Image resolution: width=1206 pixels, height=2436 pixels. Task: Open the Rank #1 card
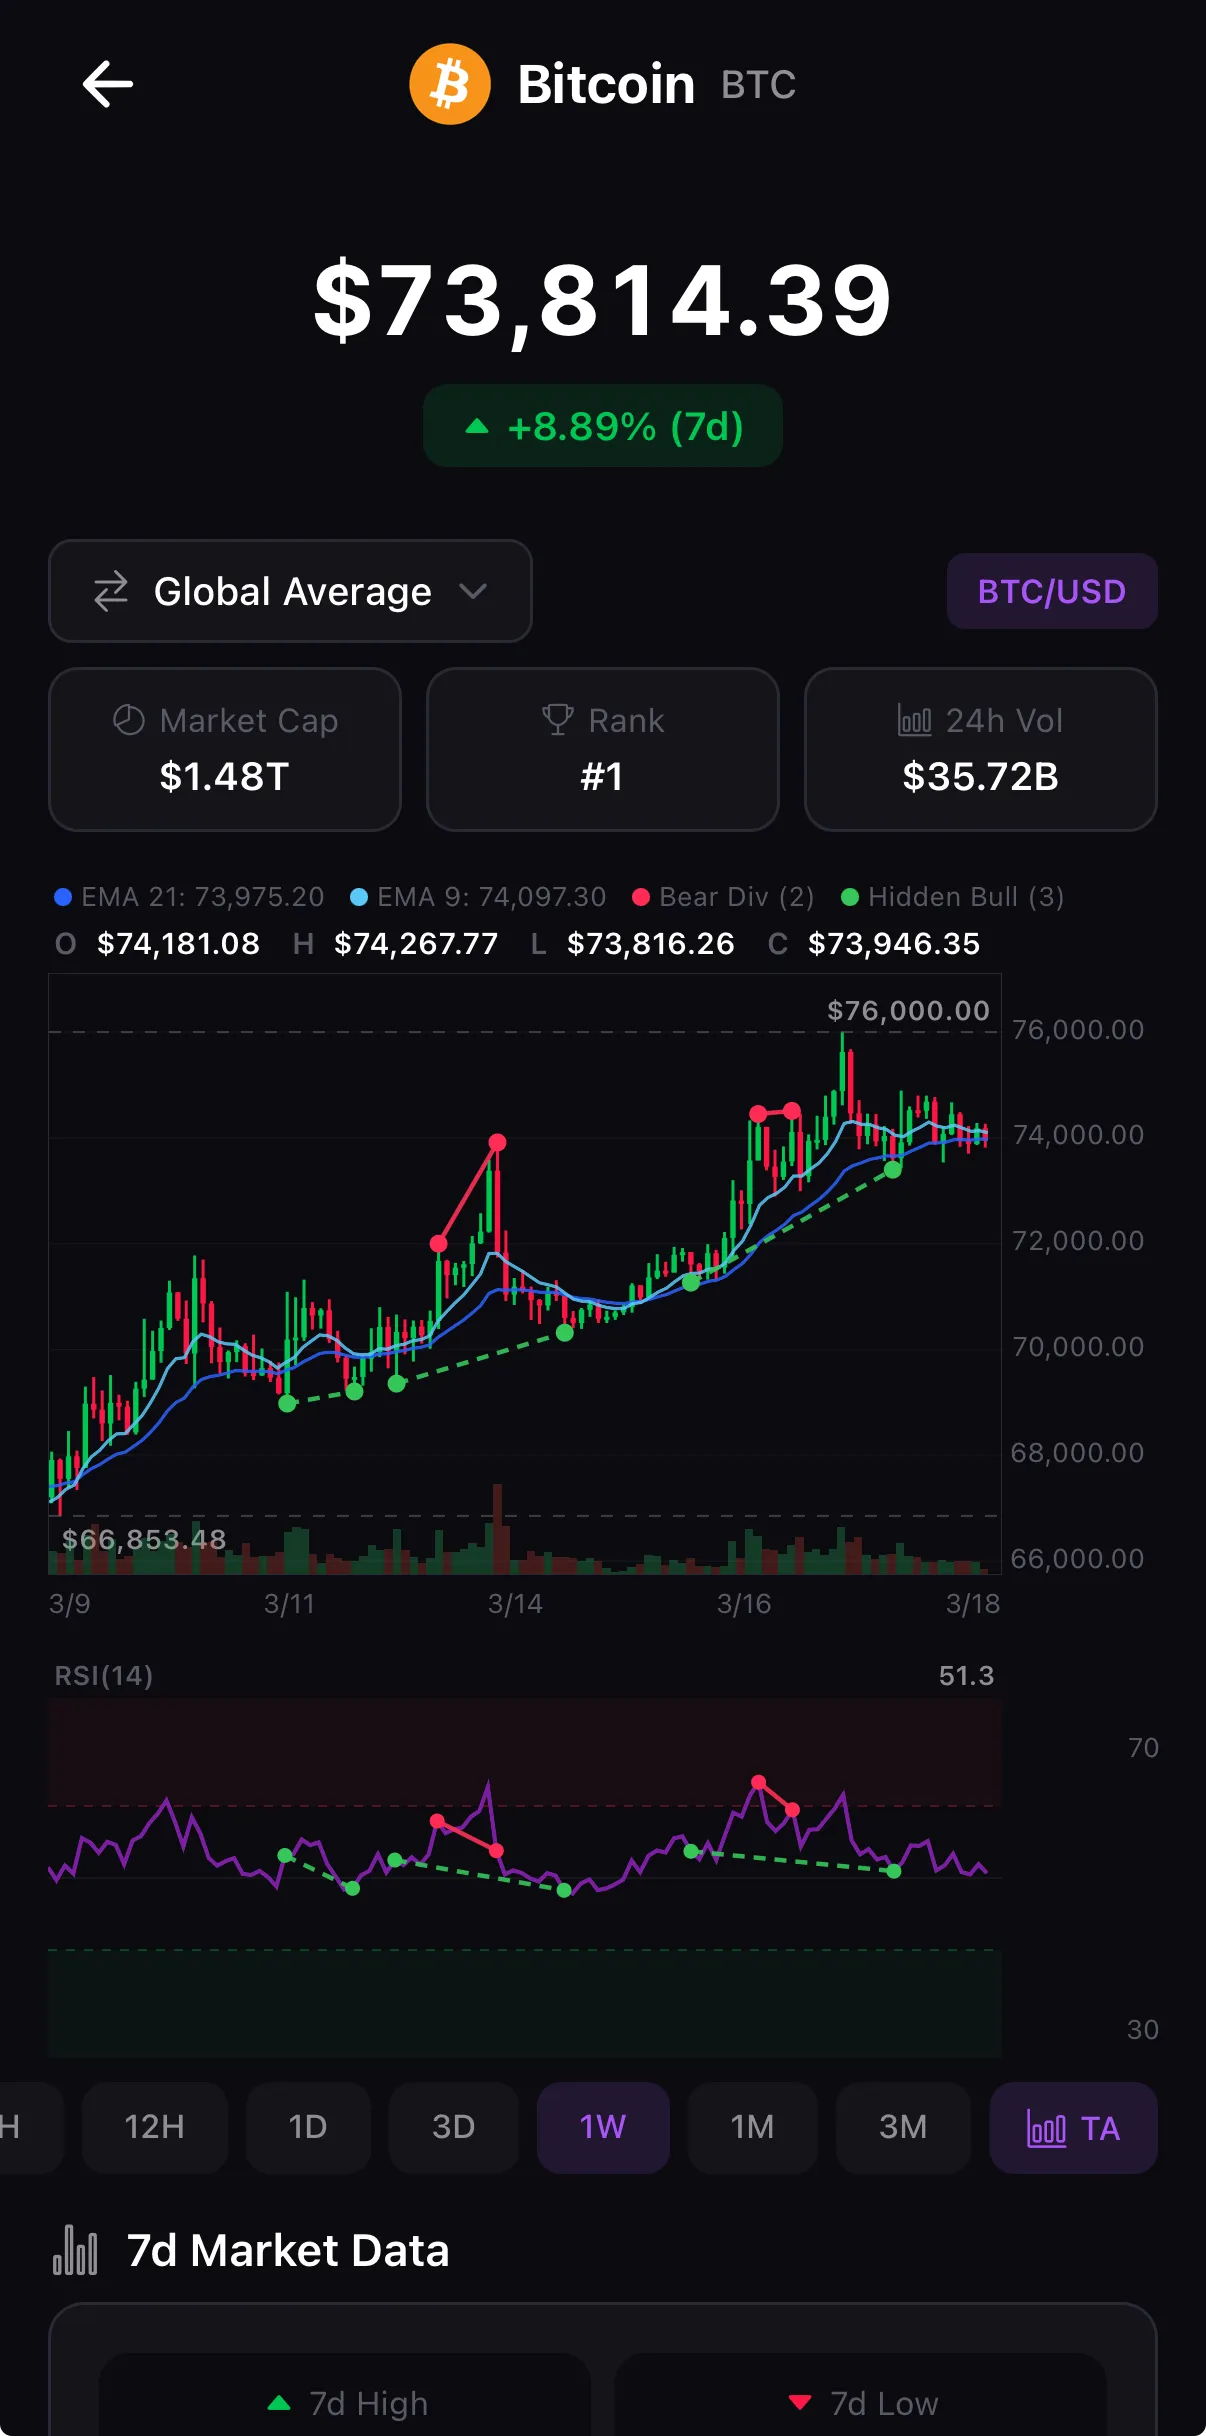click(603, 749)
